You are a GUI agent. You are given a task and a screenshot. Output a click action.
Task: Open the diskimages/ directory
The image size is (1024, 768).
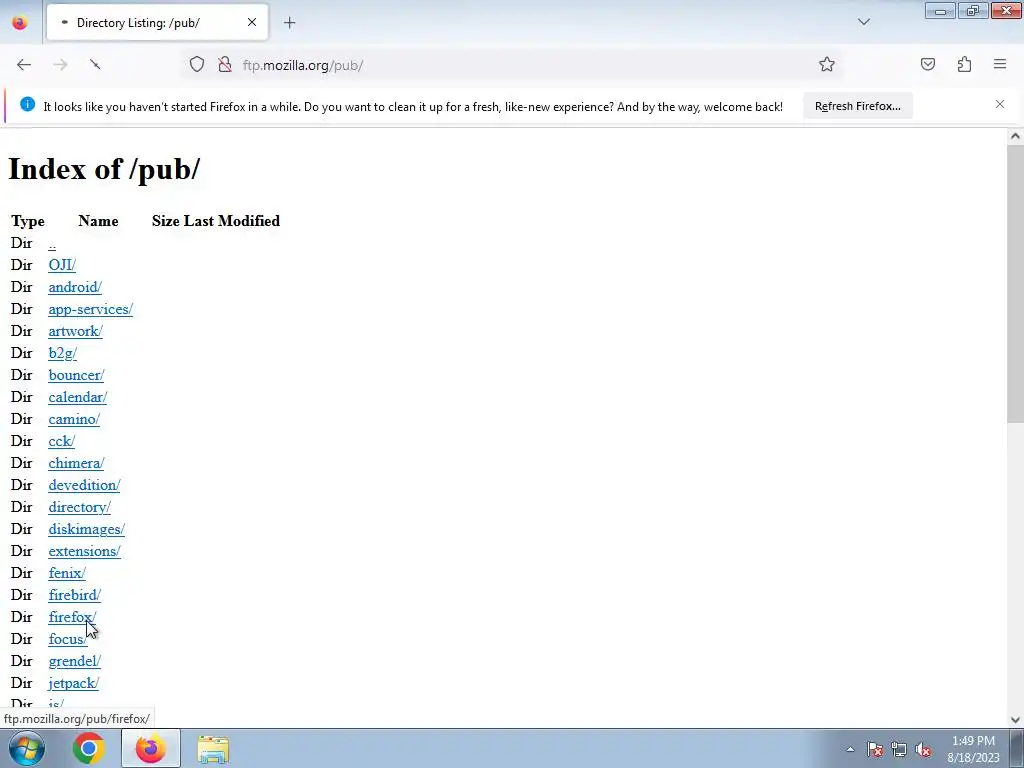[86, 530]
